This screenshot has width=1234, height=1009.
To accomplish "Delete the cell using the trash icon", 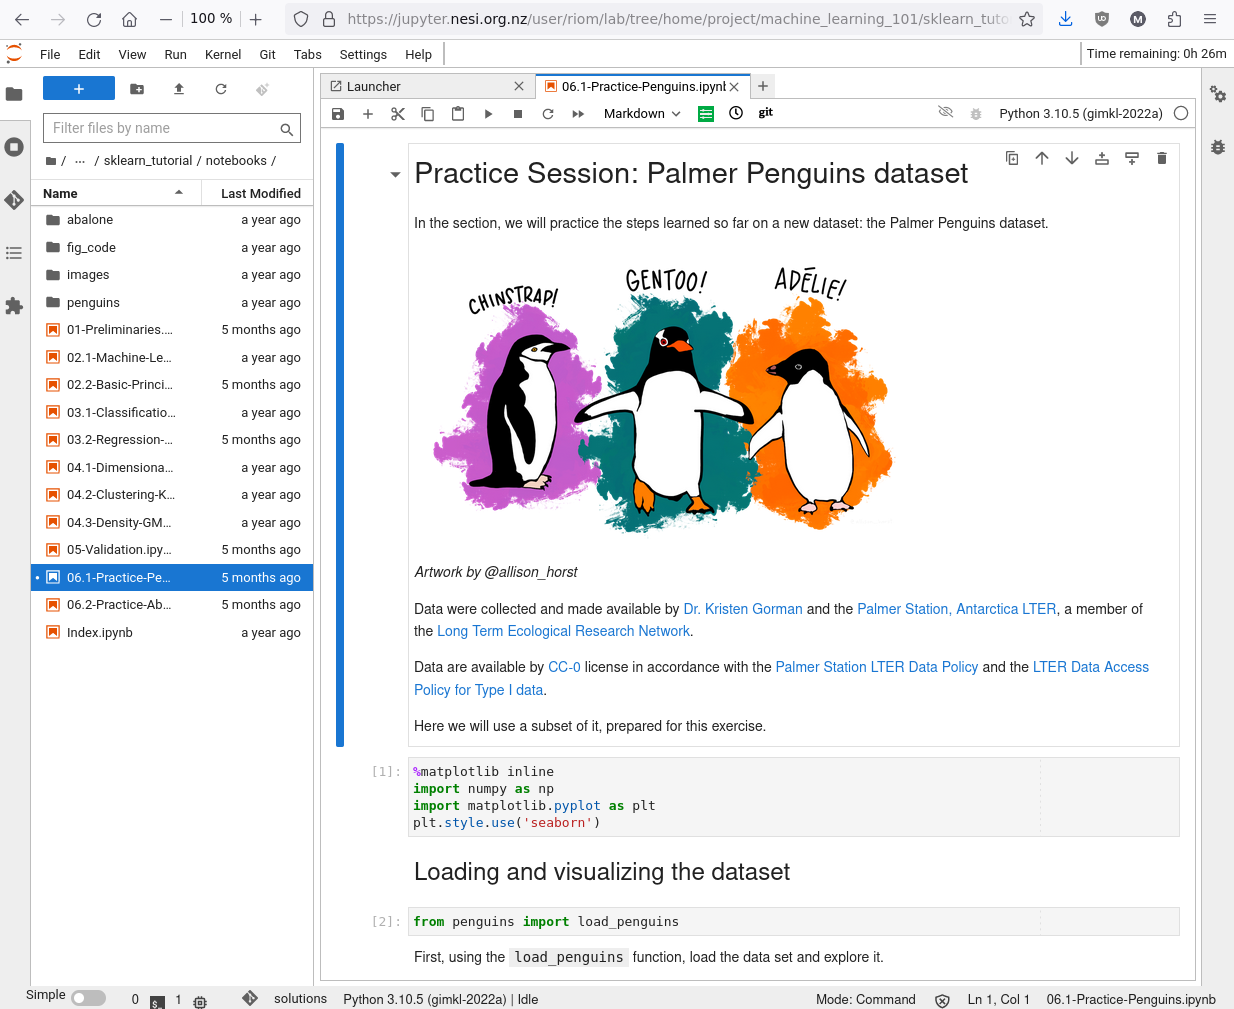I will click(x=1161, y=157).
